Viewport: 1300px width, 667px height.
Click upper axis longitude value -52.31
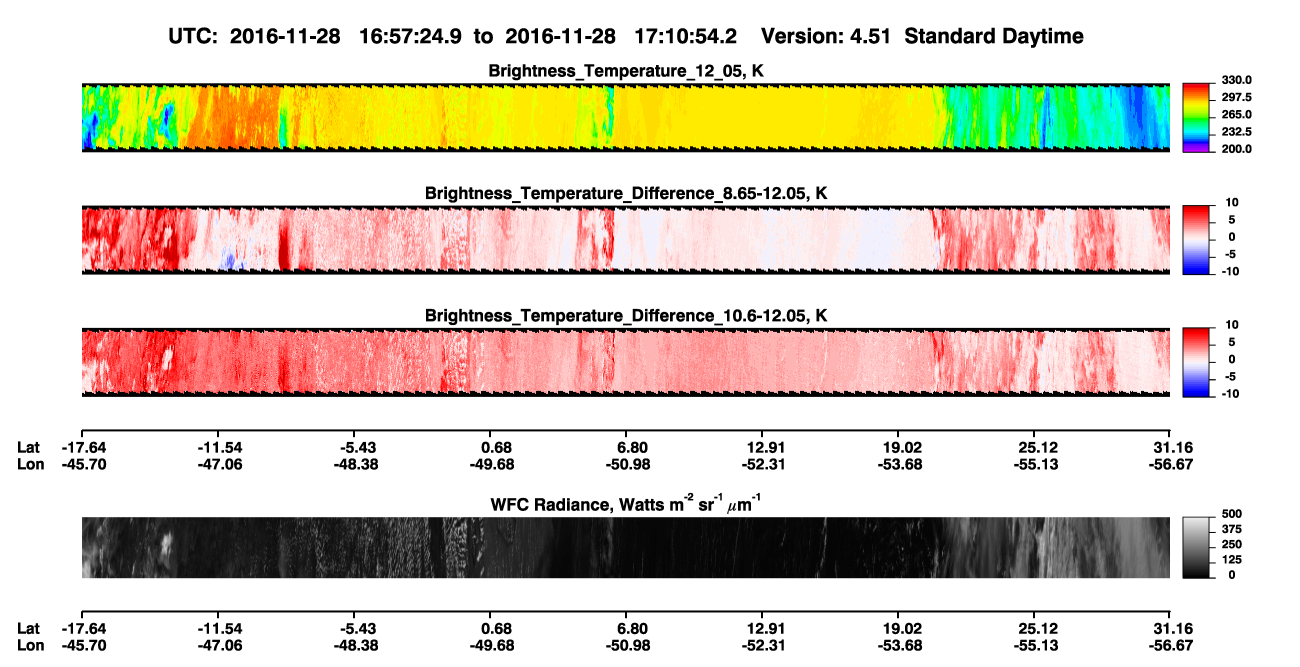(x=763, y=463)
